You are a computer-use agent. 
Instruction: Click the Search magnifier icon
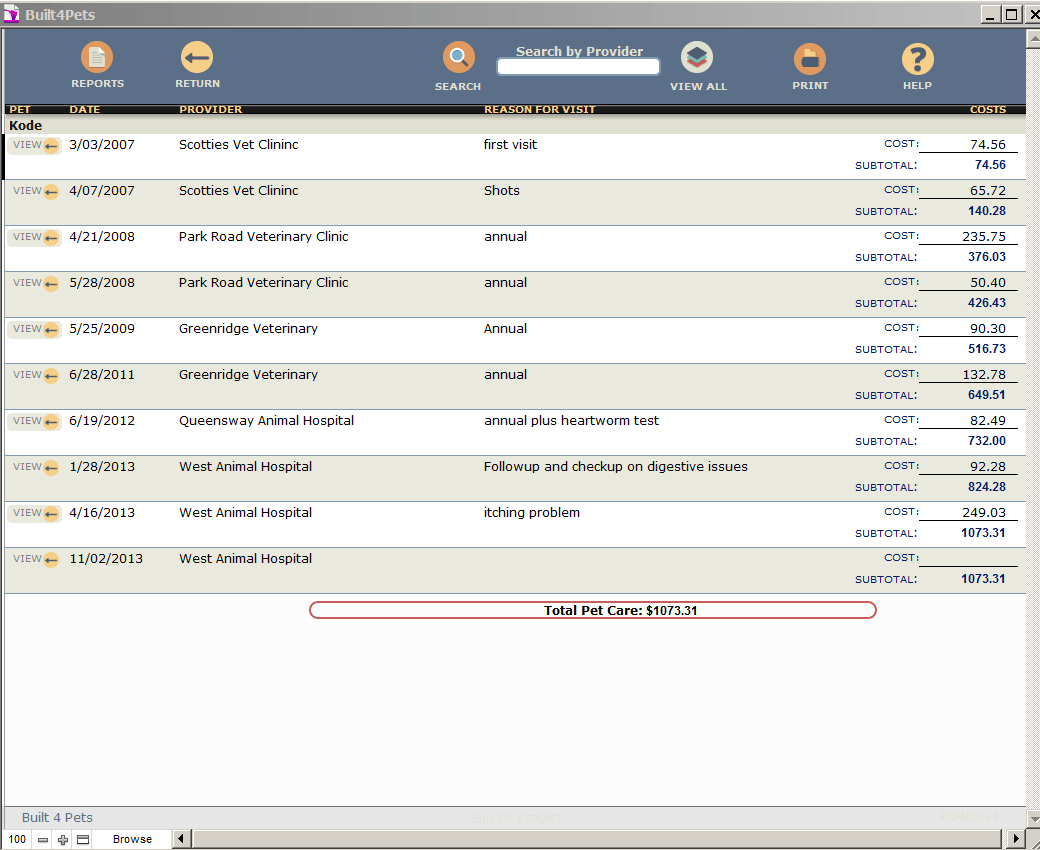458,58
